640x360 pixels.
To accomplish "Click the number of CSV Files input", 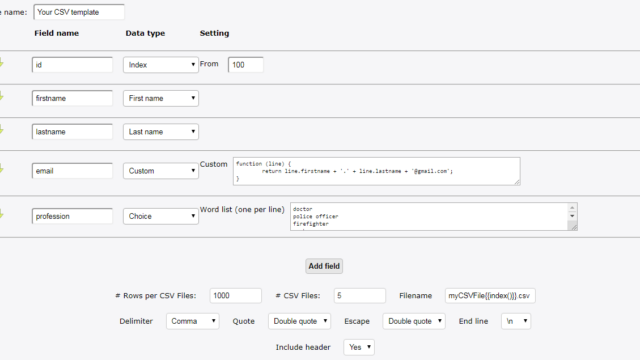I will [360, 296].
